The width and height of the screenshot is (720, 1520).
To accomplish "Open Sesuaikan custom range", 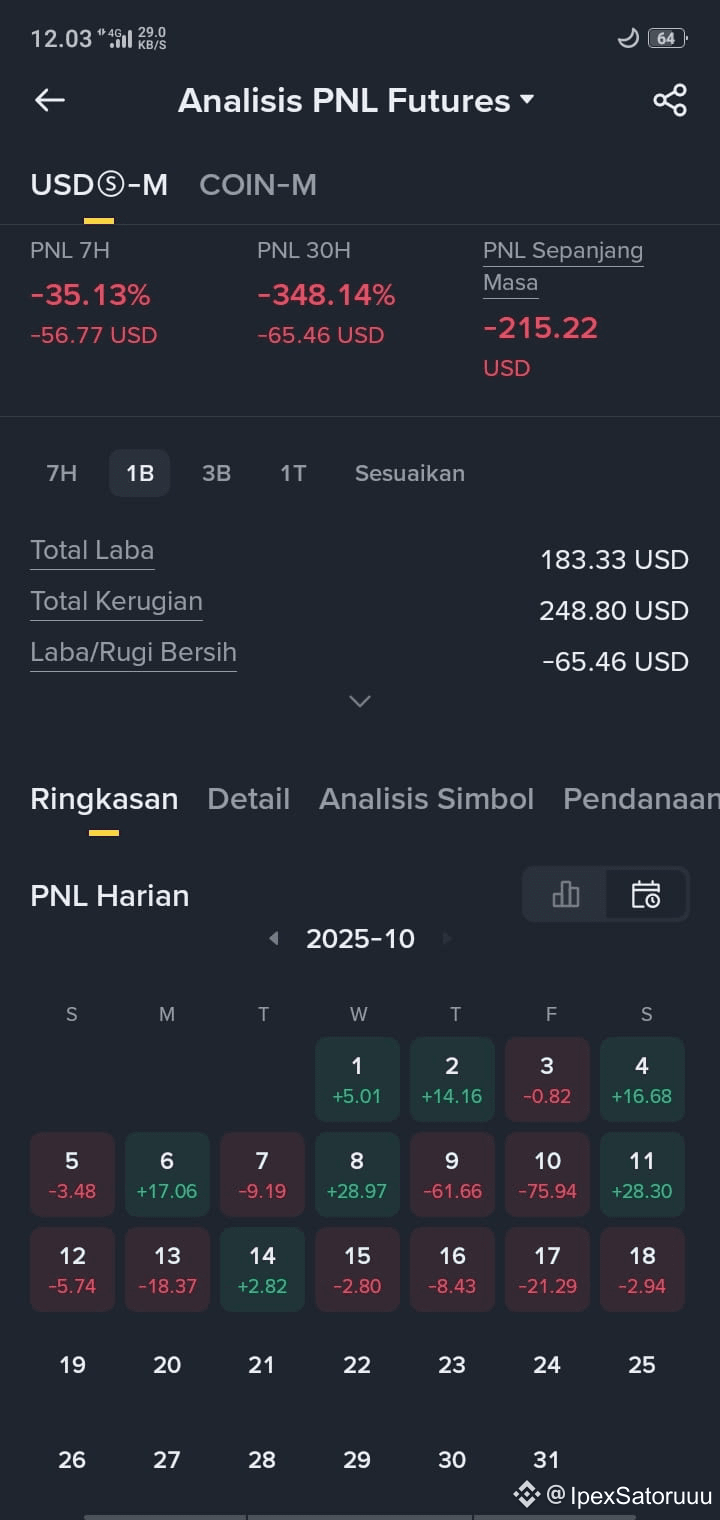I will click(x=410, y=473).
